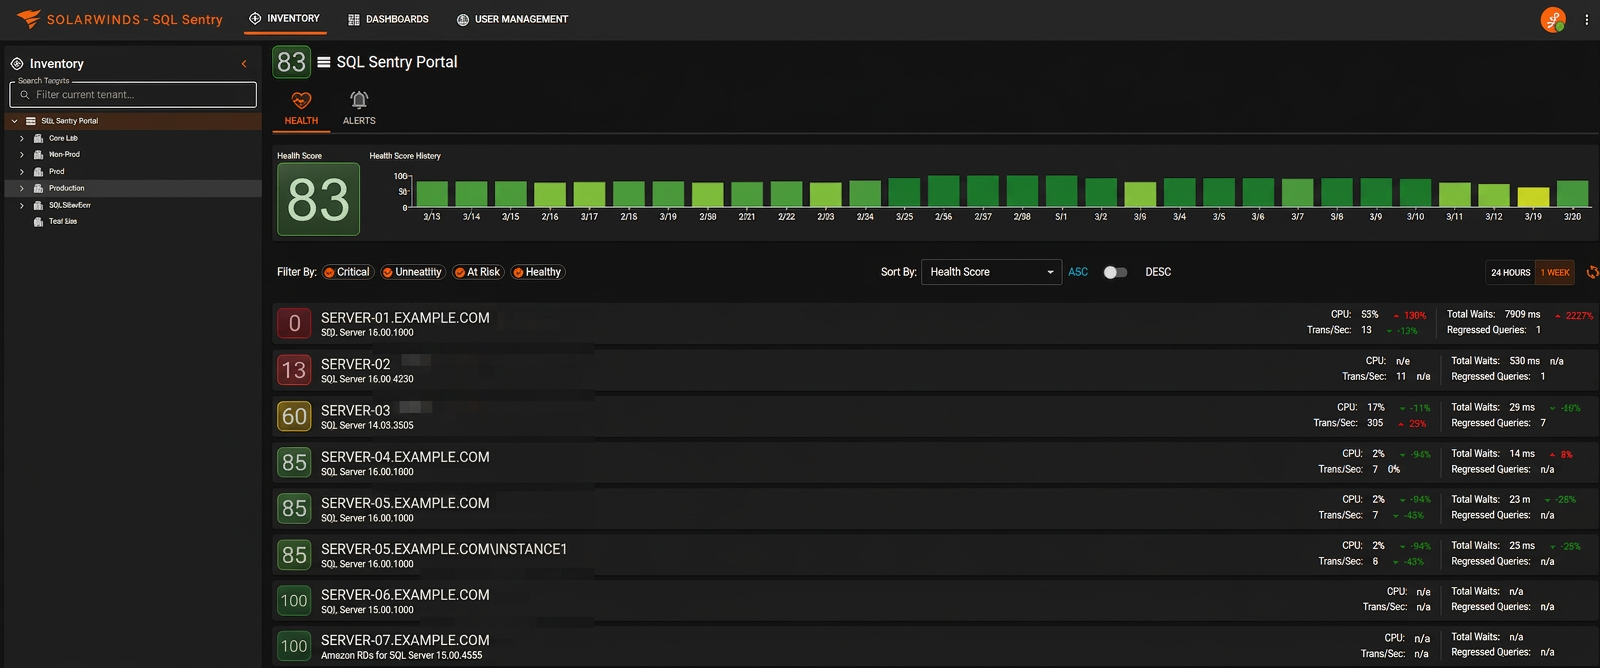This screenshot has width=1600, height=668.
Task: Click the building icon beside Core Lab
Action: coord(39,138)
